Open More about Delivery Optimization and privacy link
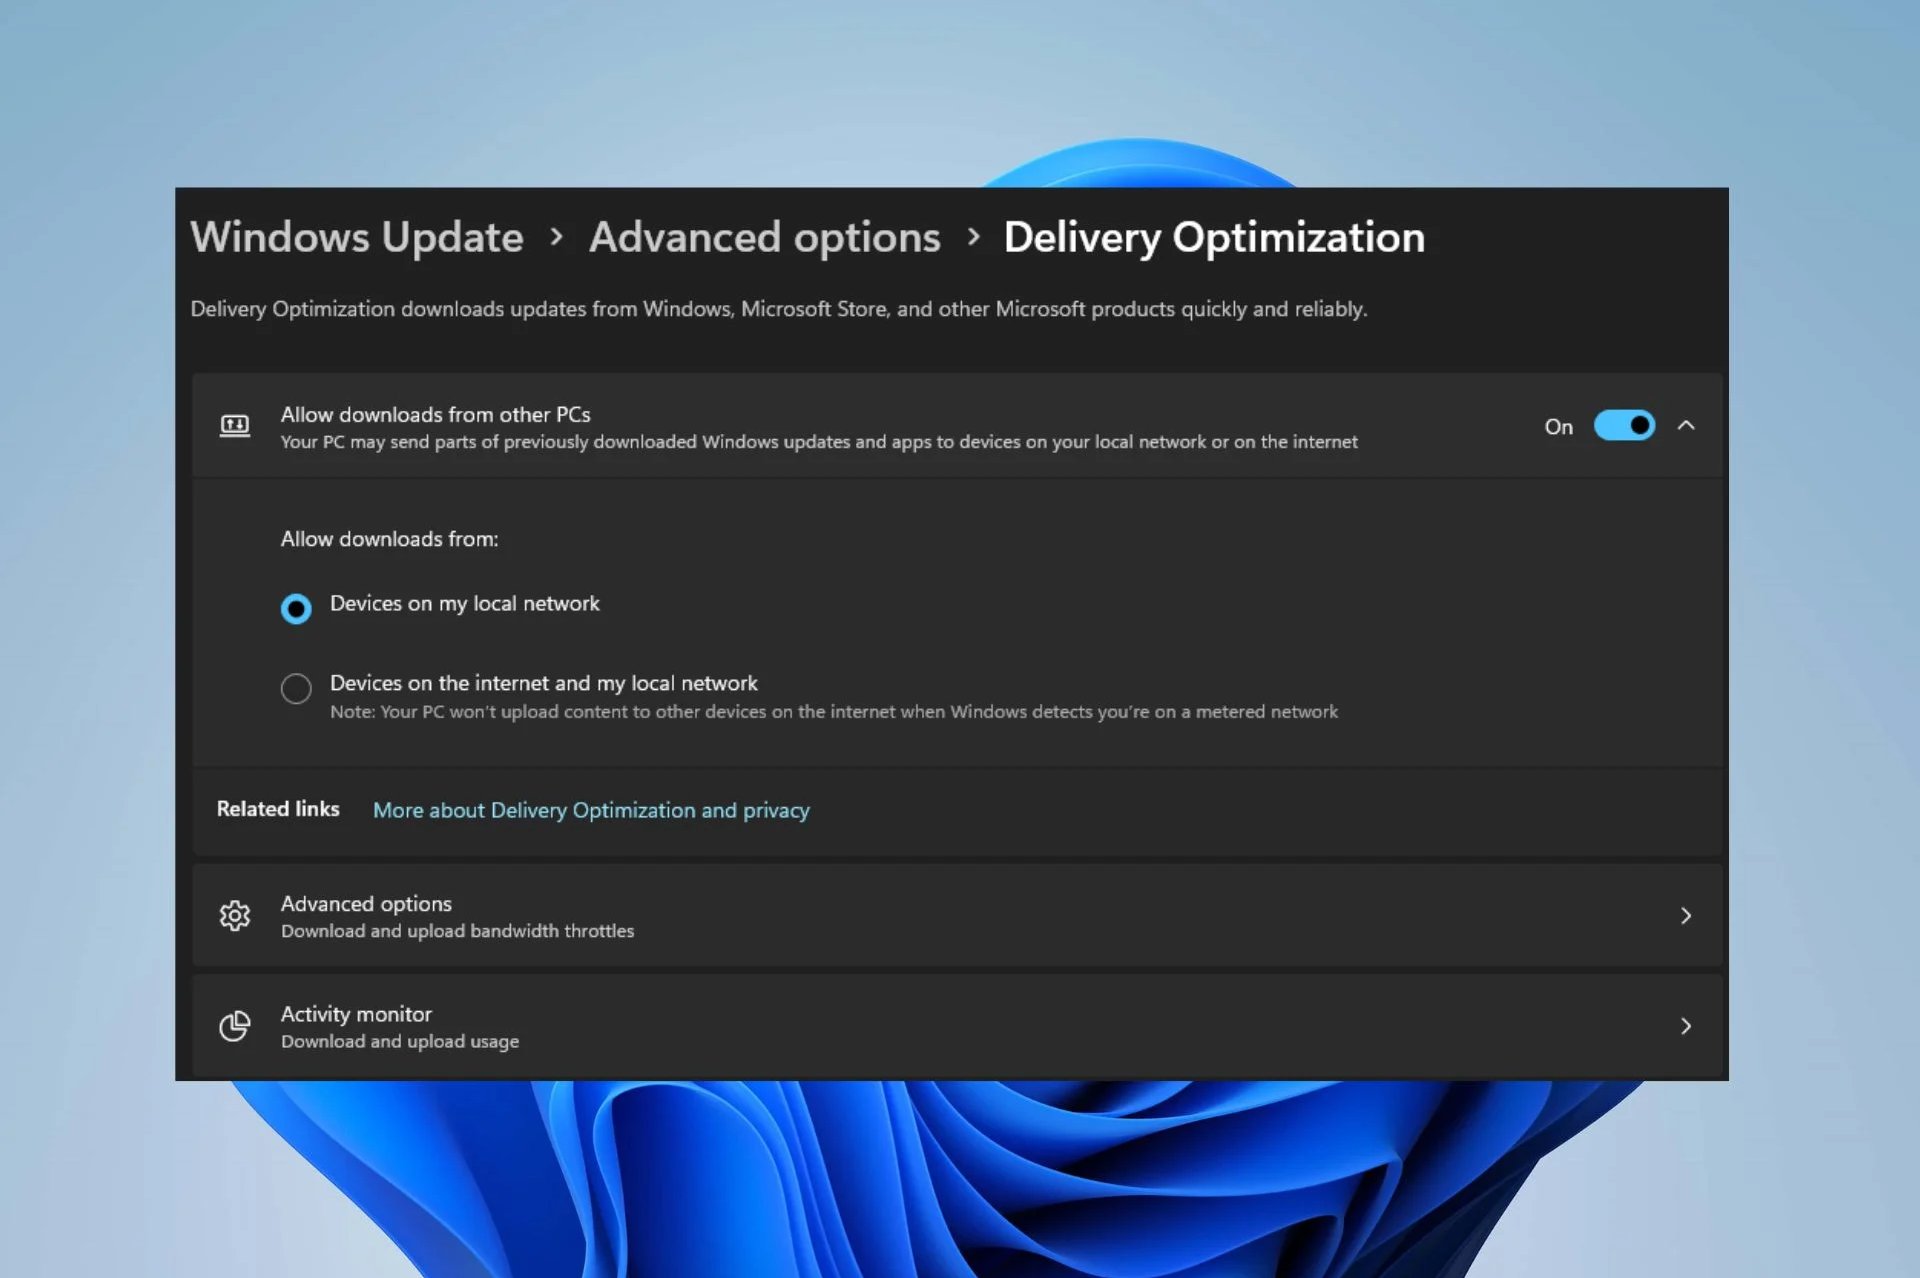Screen dimensions: 1920x1278 click(591, 810)
